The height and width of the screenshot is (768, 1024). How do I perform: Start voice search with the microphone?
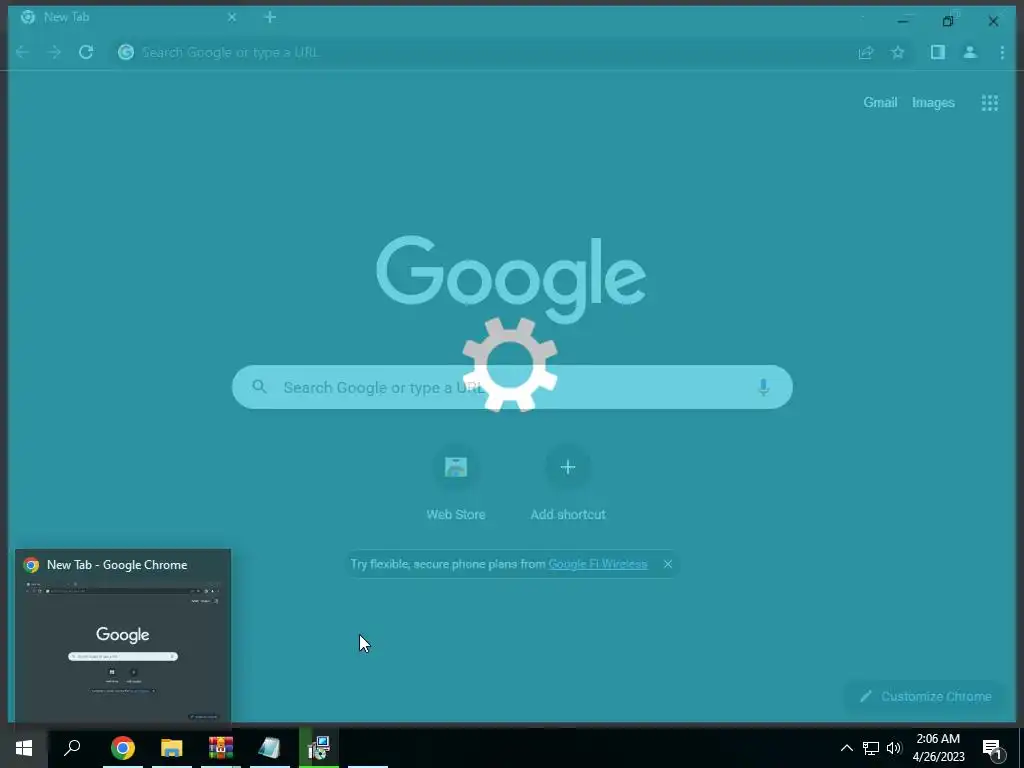[x=763, y=387]
